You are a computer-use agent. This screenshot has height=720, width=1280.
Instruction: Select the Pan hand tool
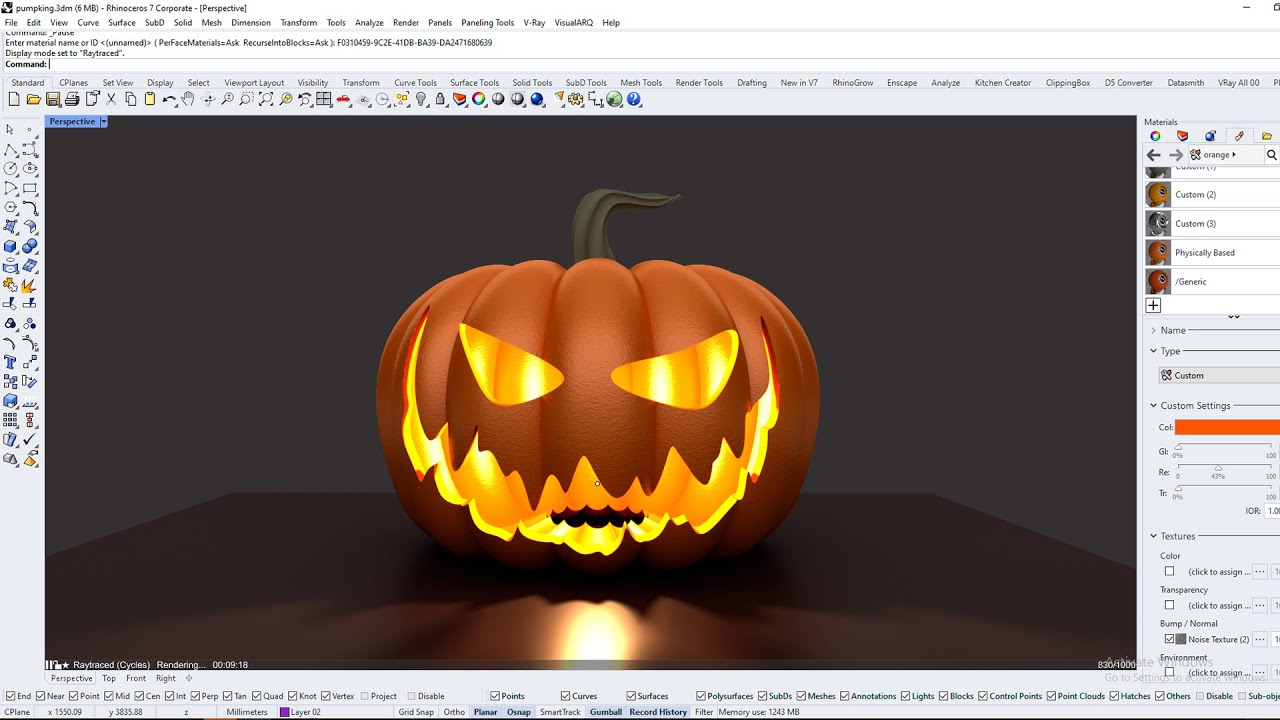click(x=188, y=99)
